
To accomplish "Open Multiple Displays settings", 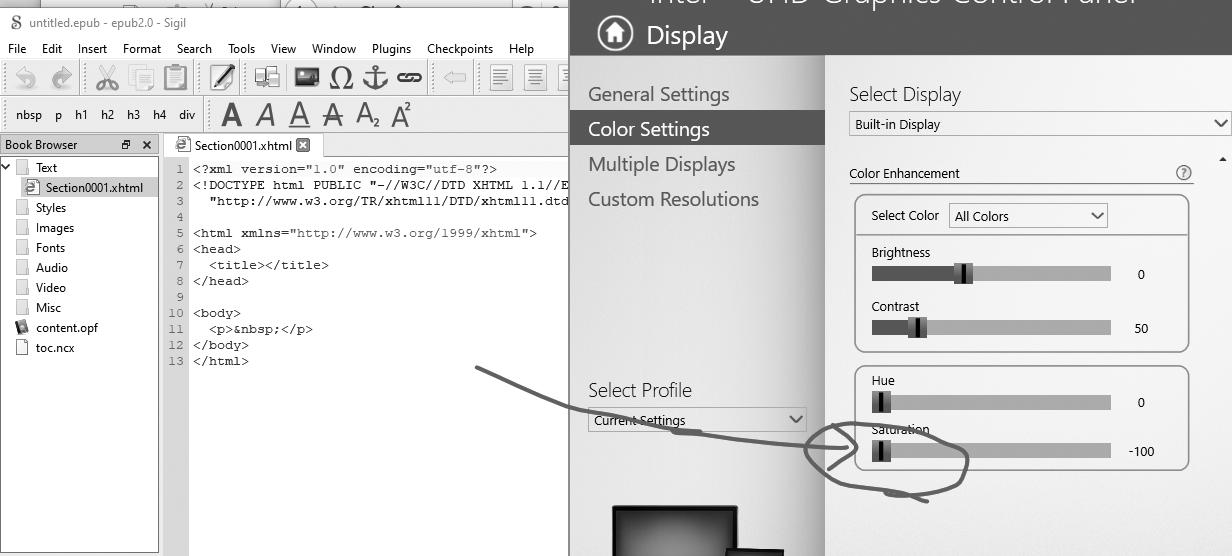I will 662,164.
